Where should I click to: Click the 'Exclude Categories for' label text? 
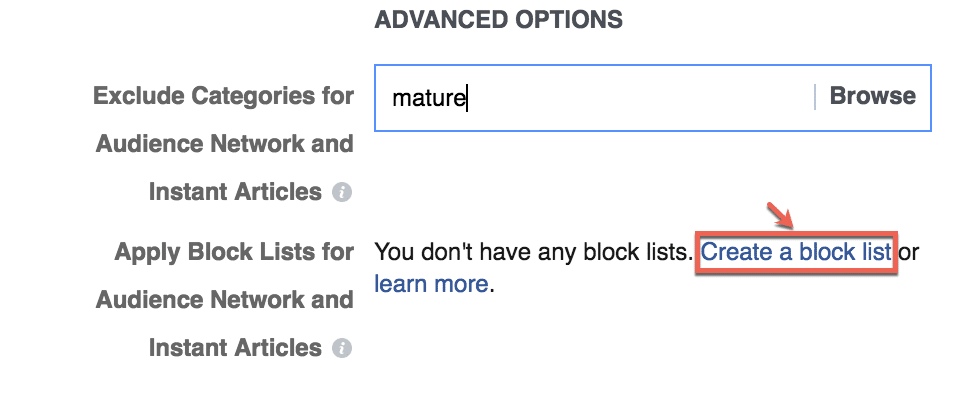(223, 96)
